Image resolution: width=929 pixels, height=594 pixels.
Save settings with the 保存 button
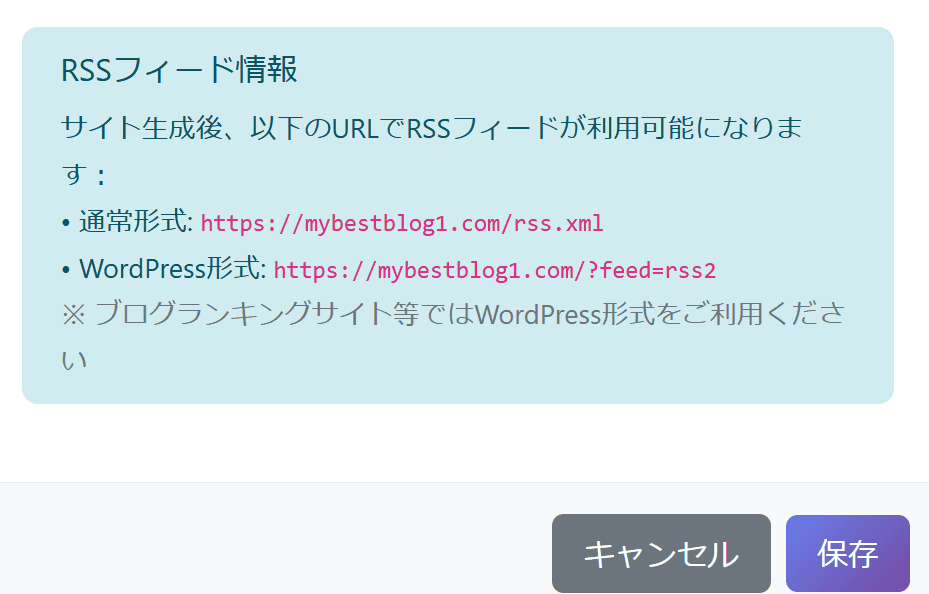pos(848,553)
